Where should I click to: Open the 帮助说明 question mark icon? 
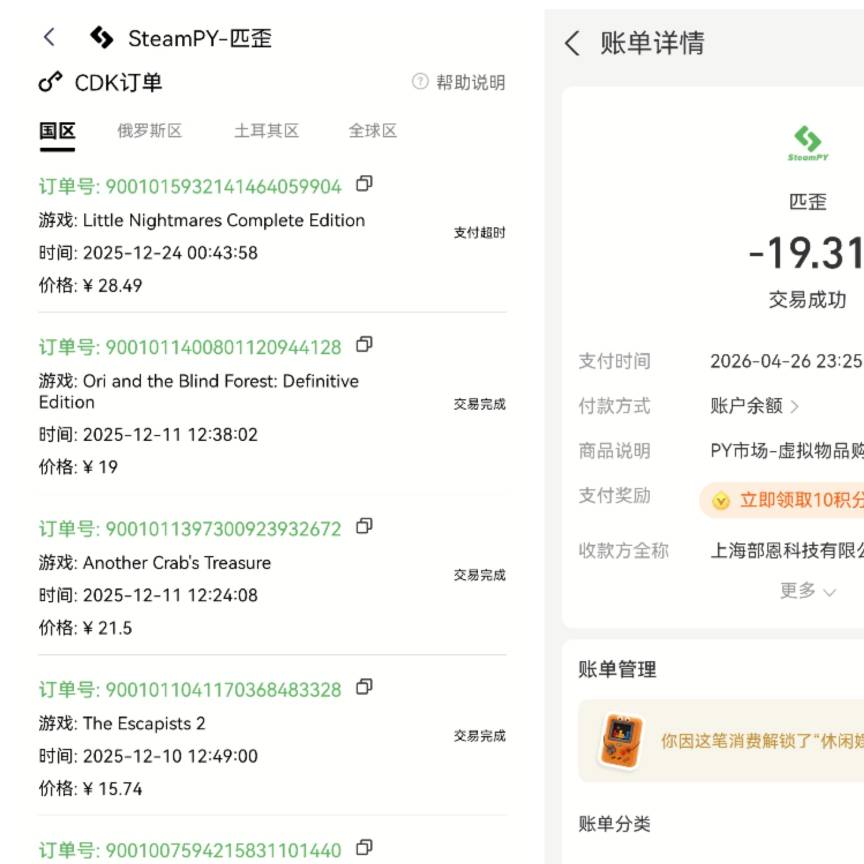pos(420,82)
